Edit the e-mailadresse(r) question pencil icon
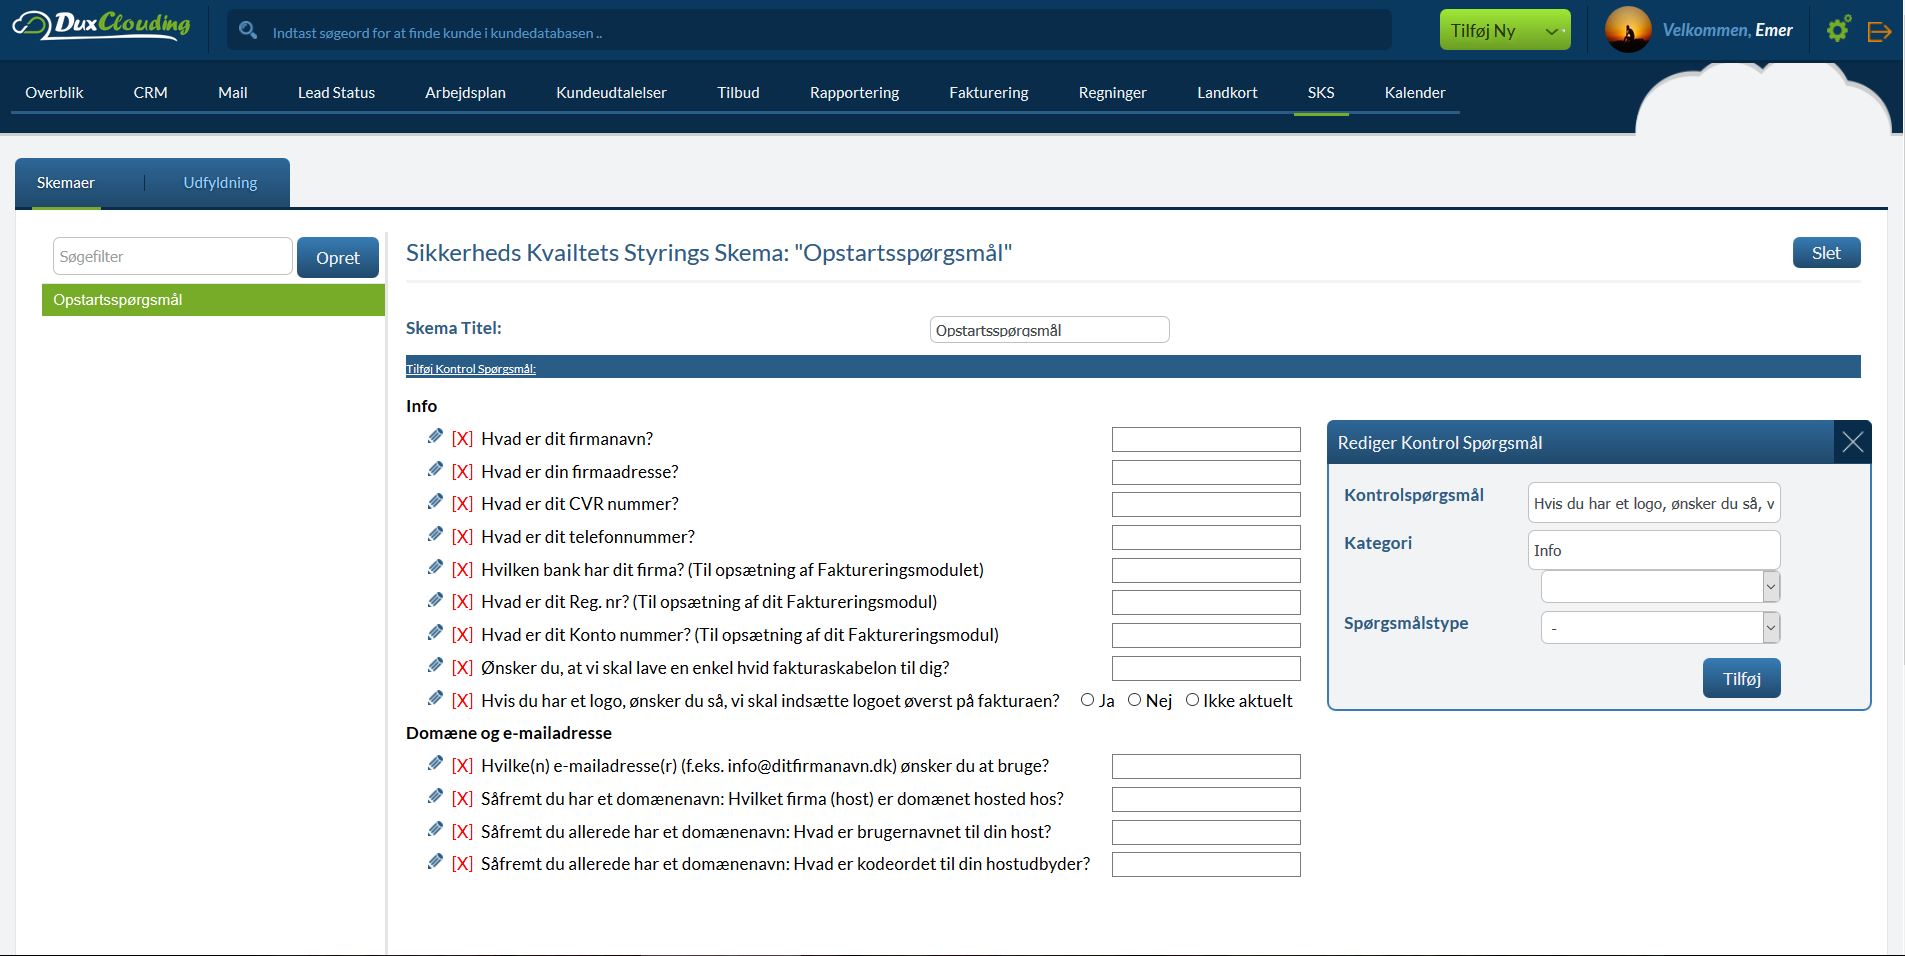This screenshot has height=956, width=1905. [x=435, y=764]
